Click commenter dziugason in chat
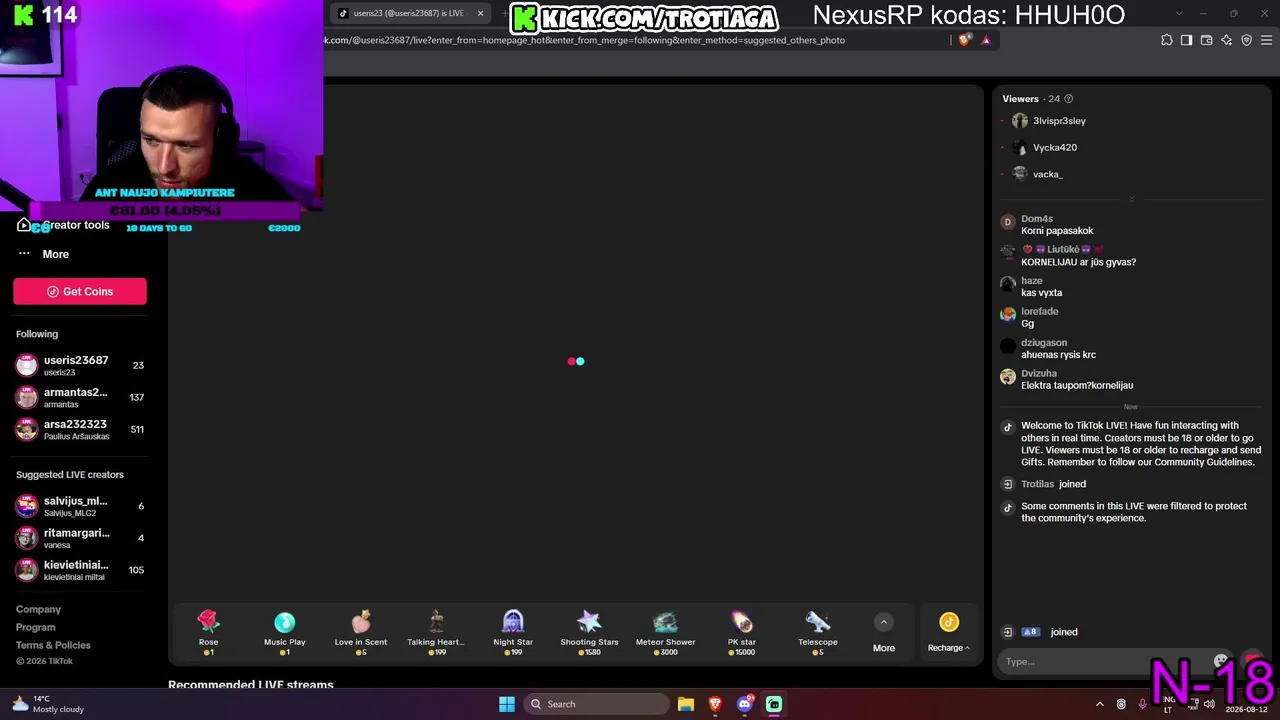This screenshot has width=1280, height=720. [1044, 343]
